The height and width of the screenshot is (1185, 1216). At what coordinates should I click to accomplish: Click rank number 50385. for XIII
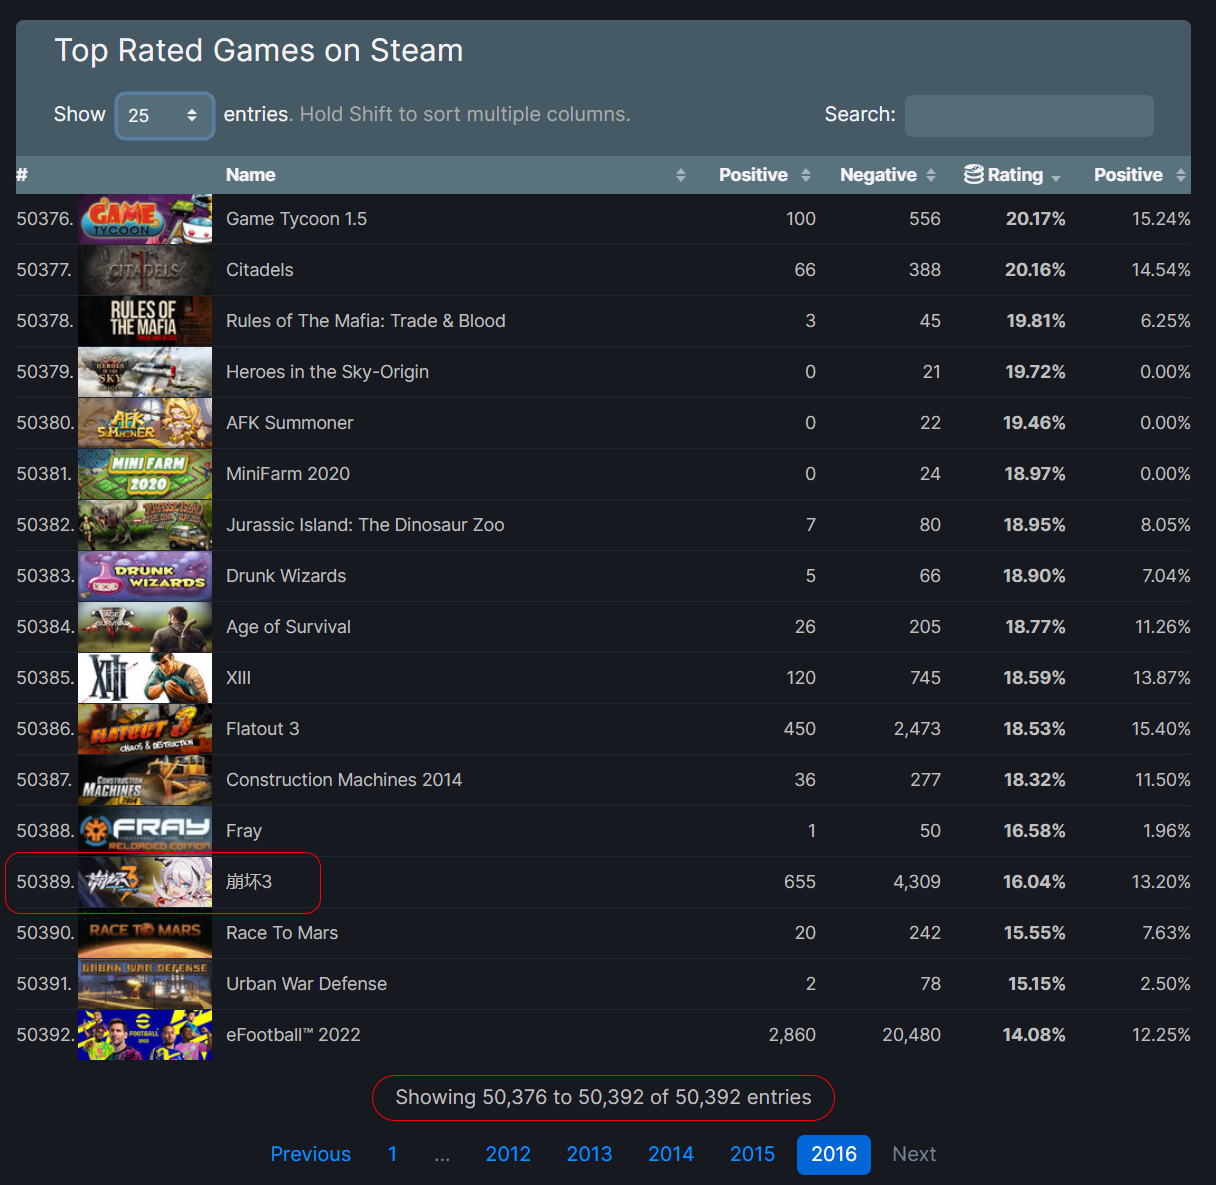[x=45, y=678]
